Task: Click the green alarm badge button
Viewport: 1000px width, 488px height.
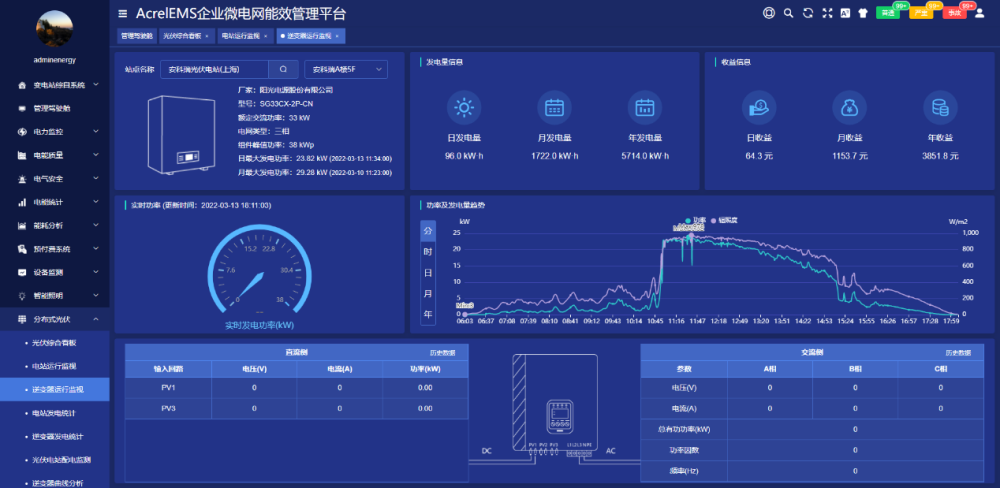Action: [887, 13]
